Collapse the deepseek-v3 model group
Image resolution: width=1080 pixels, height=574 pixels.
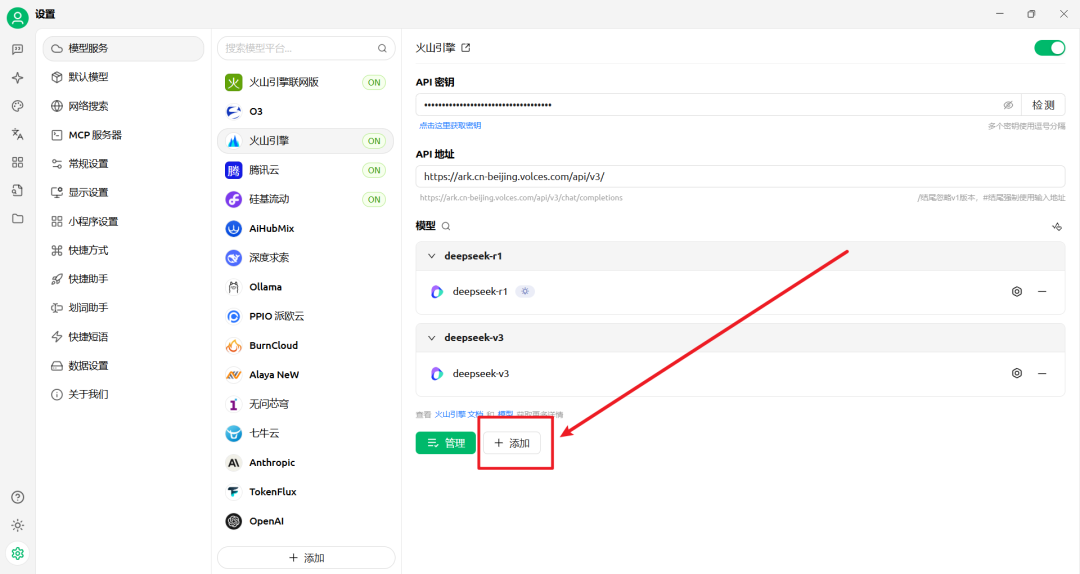click(x=431, y=338)
